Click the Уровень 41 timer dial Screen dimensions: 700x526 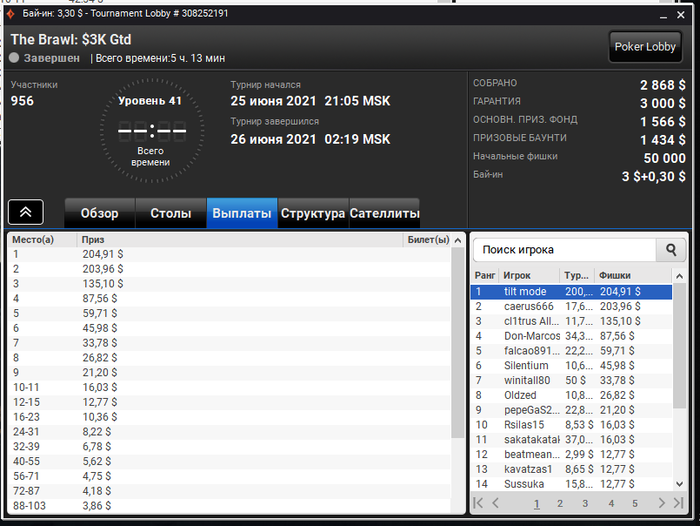tap(152, 131)
